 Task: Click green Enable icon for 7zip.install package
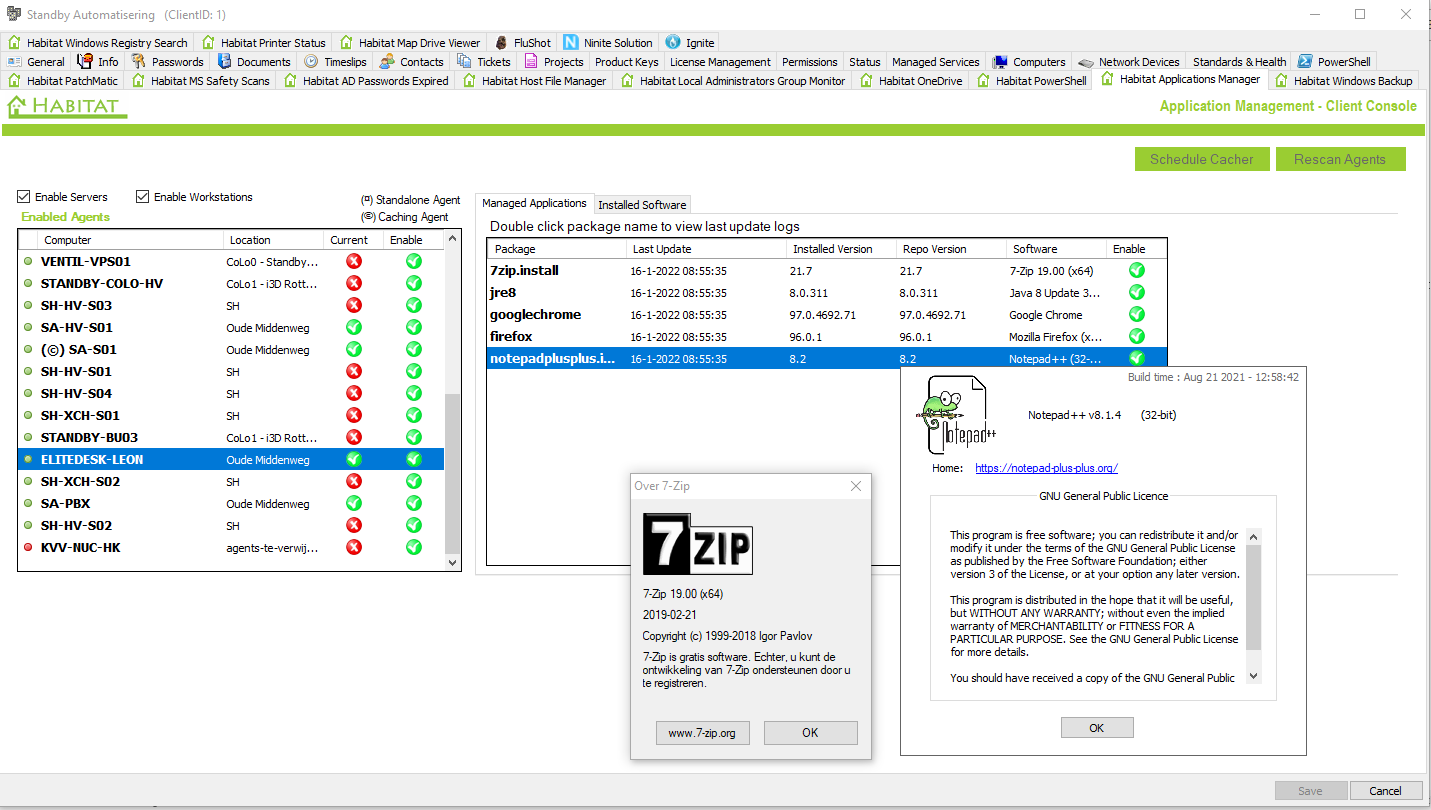pyautogui.click(x=1136, y=270)
